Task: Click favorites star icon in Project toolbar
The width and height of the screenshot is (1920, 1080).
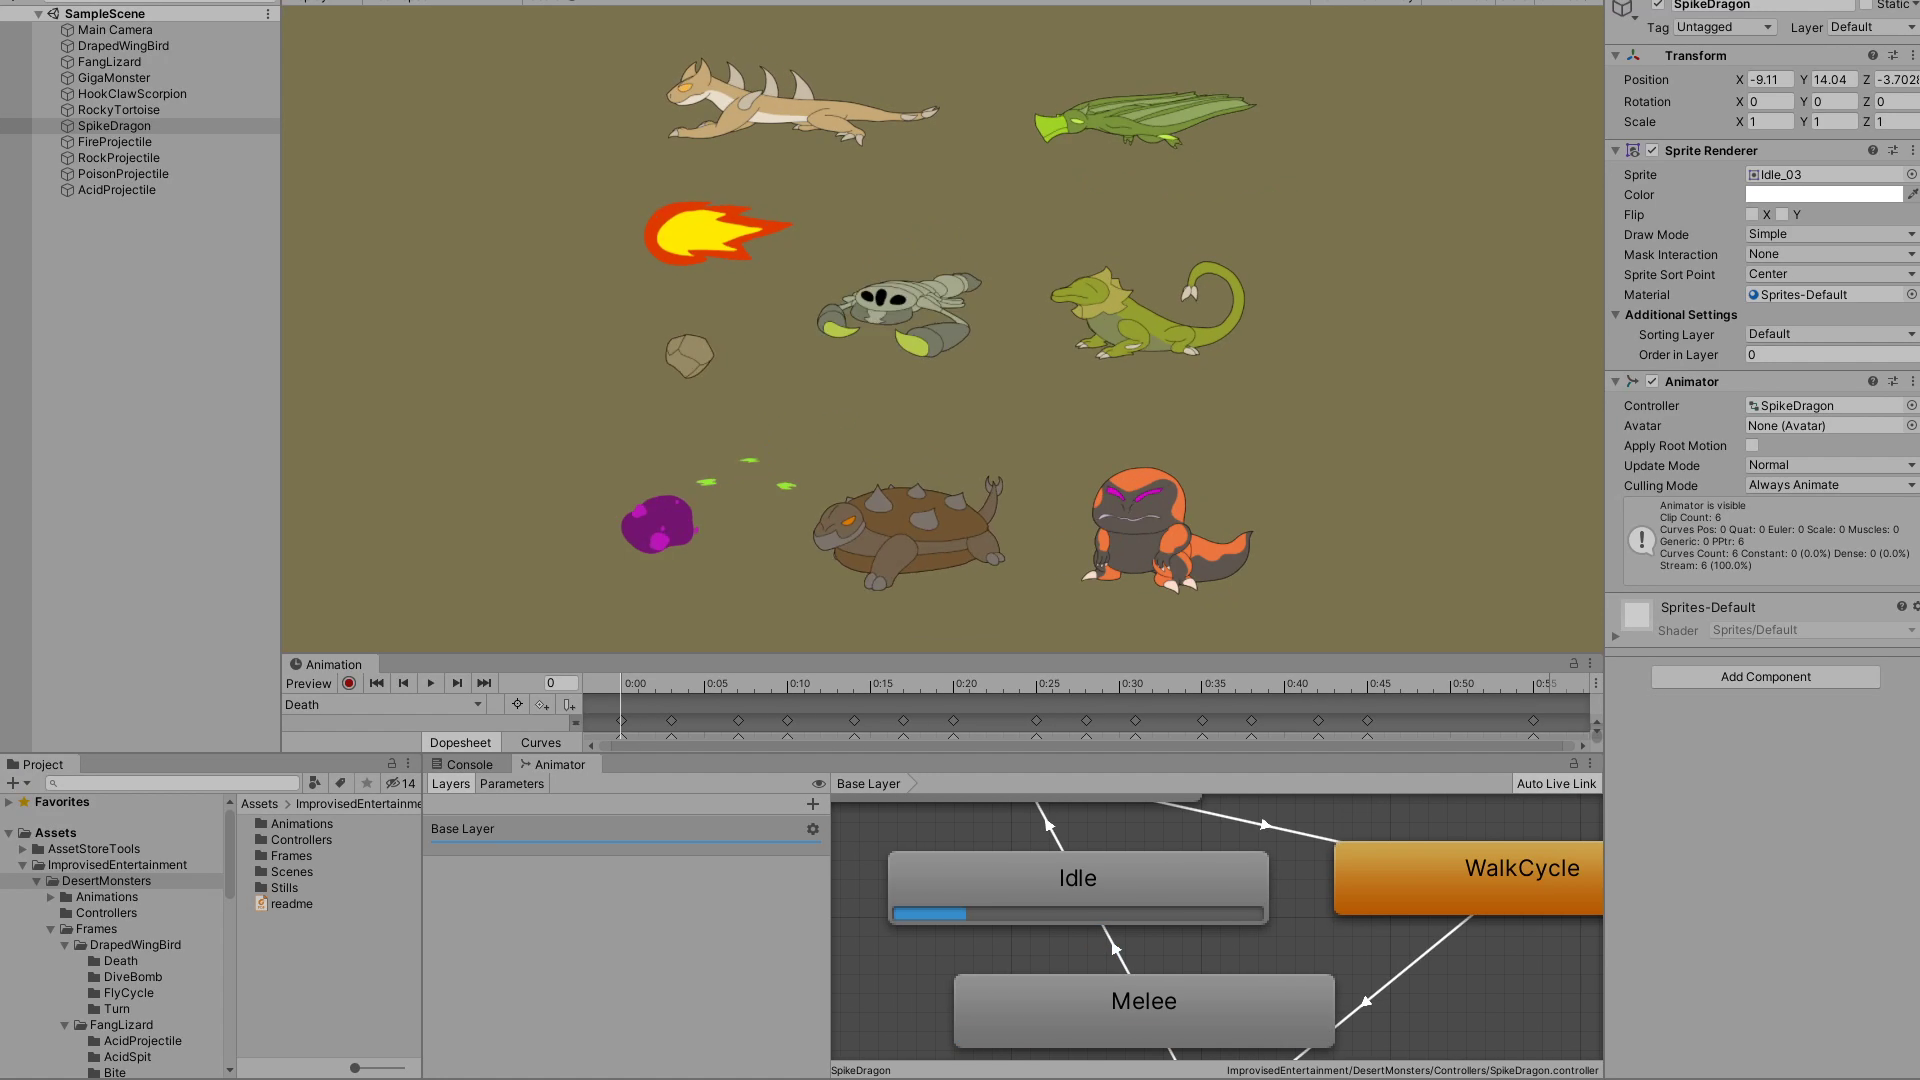Action: pos(367,783)
